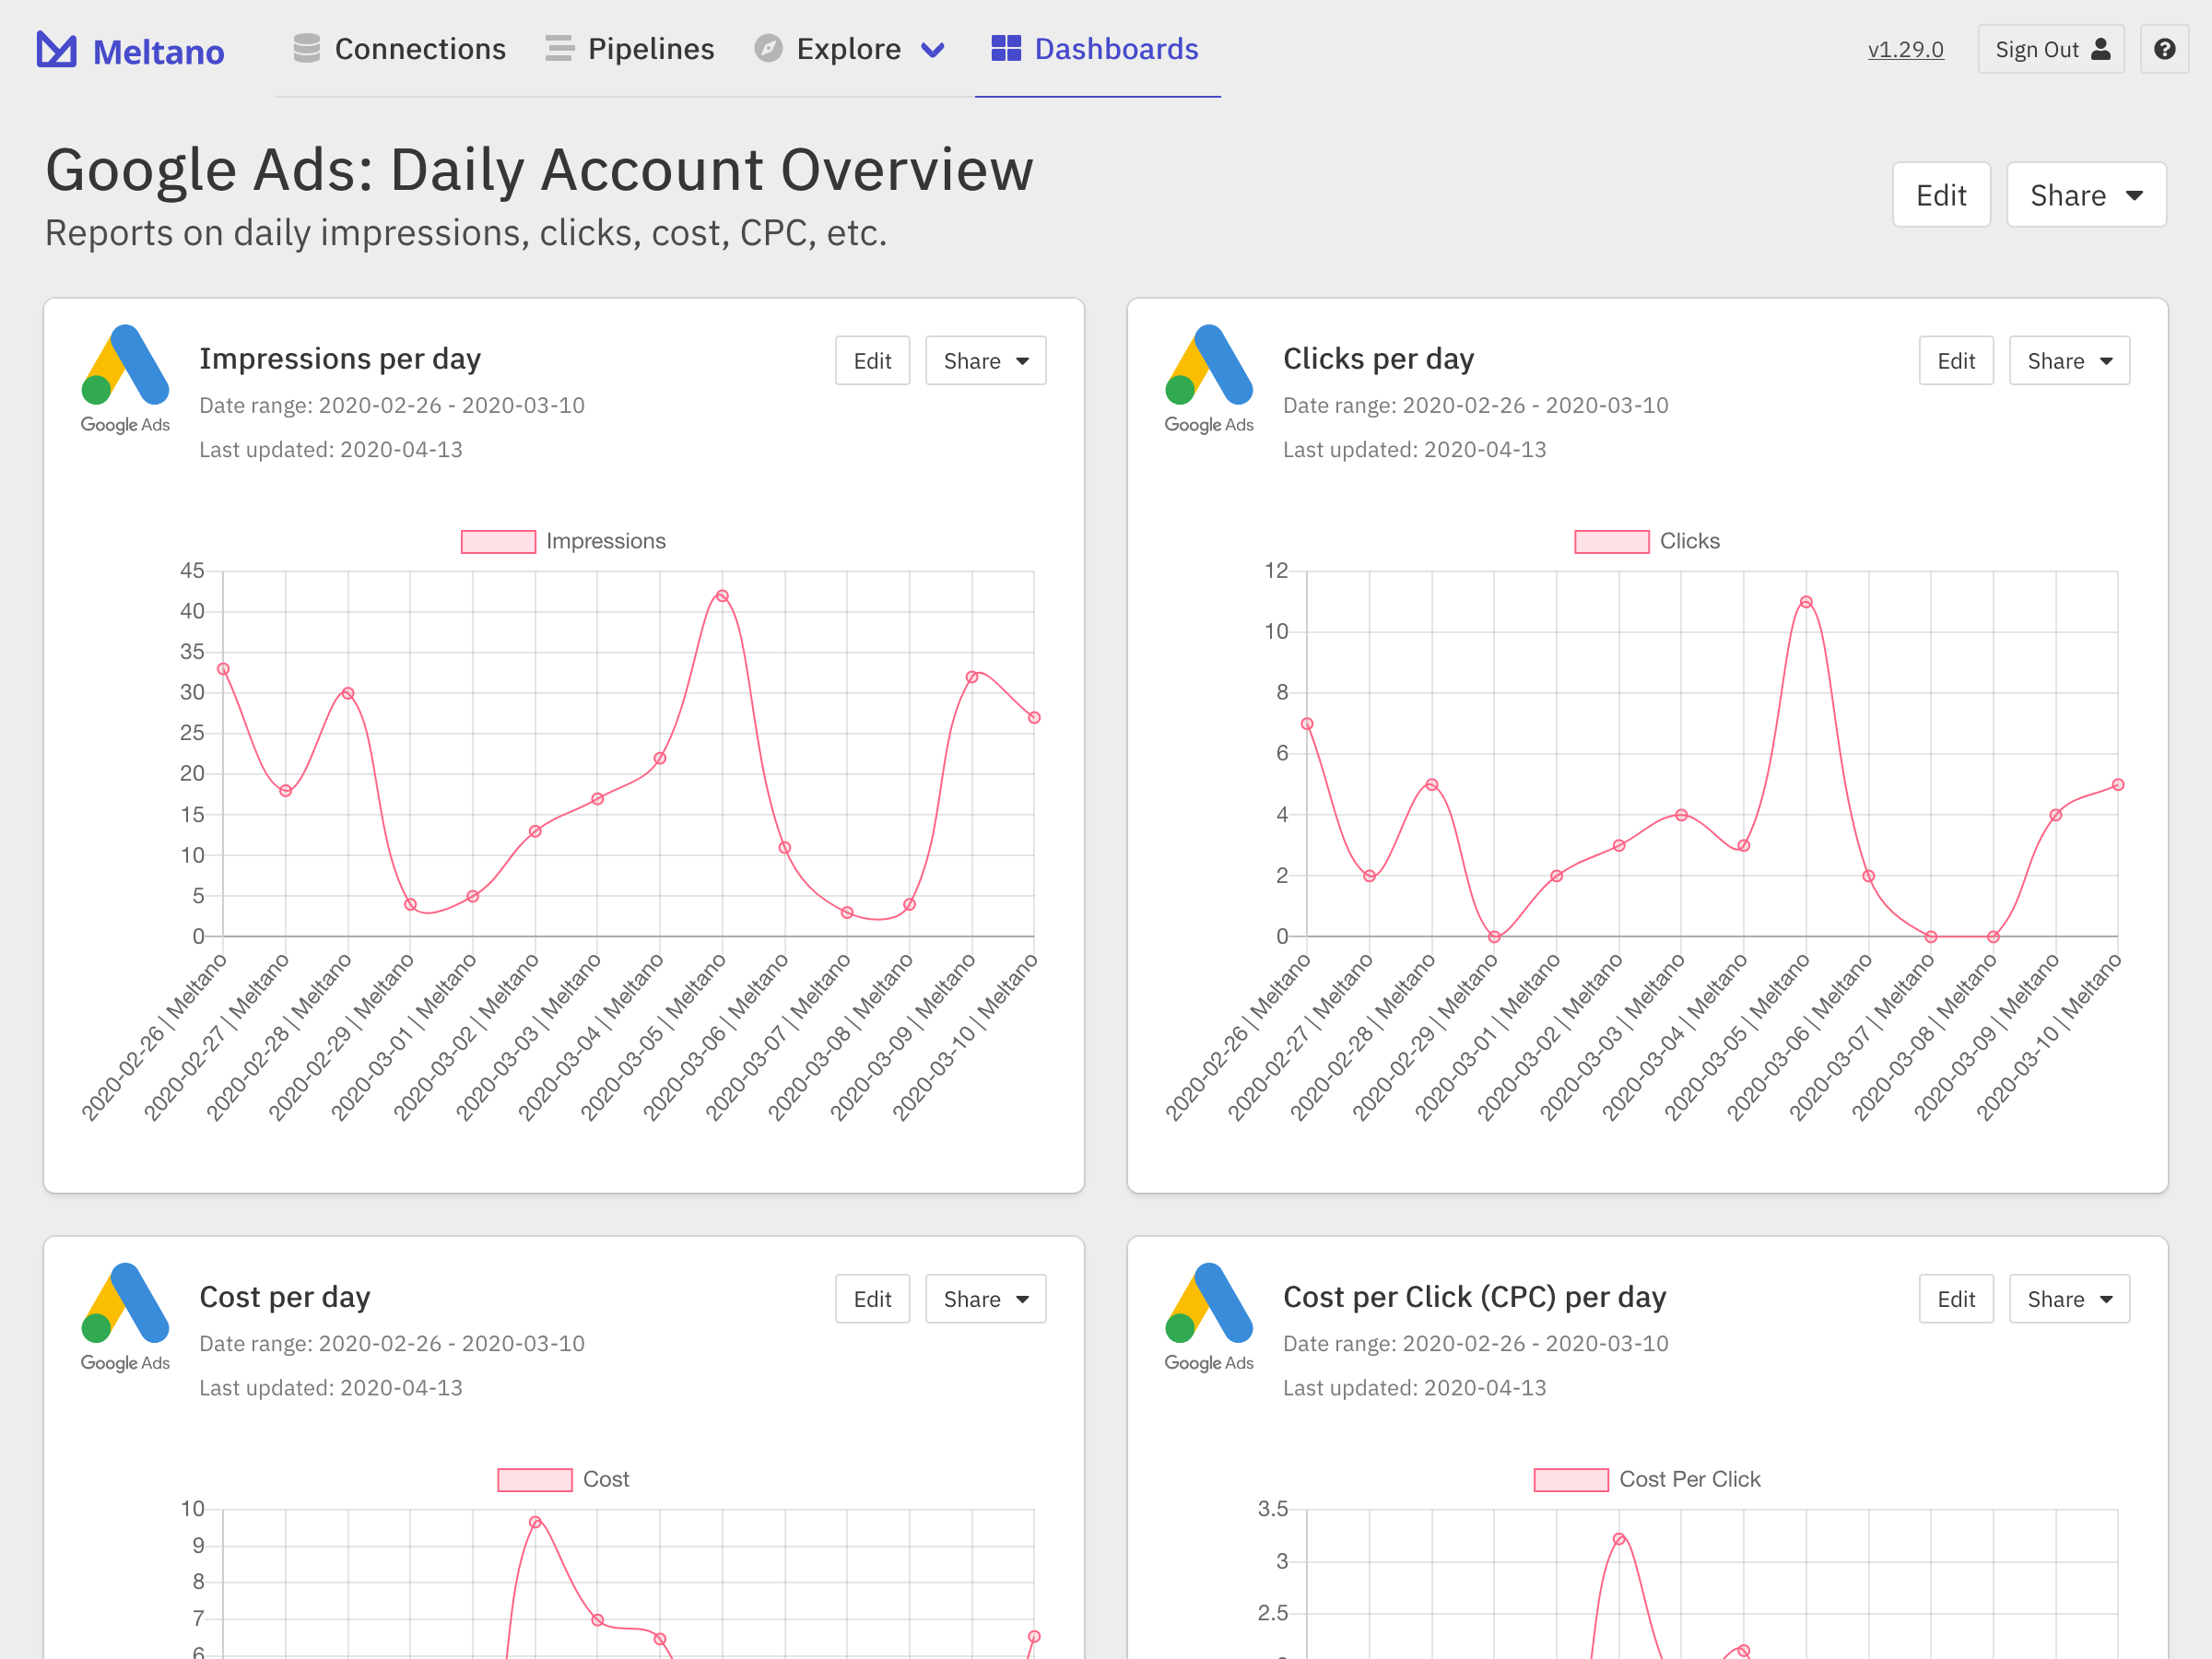Click the Connections database icon
Viewport: 2212px width, 1659px height.
[307, 48]
